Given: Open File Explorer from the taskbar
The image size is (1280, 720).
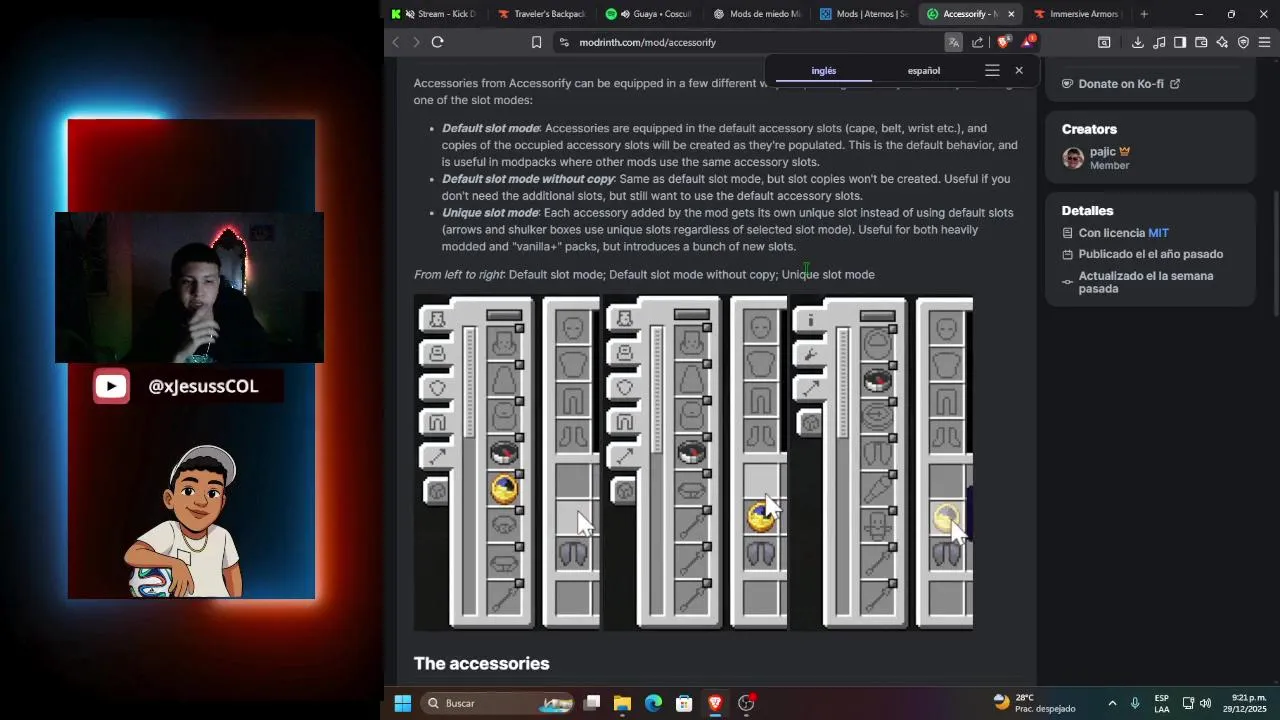Looking at the screenshot, I should click(x=622, y=703).
